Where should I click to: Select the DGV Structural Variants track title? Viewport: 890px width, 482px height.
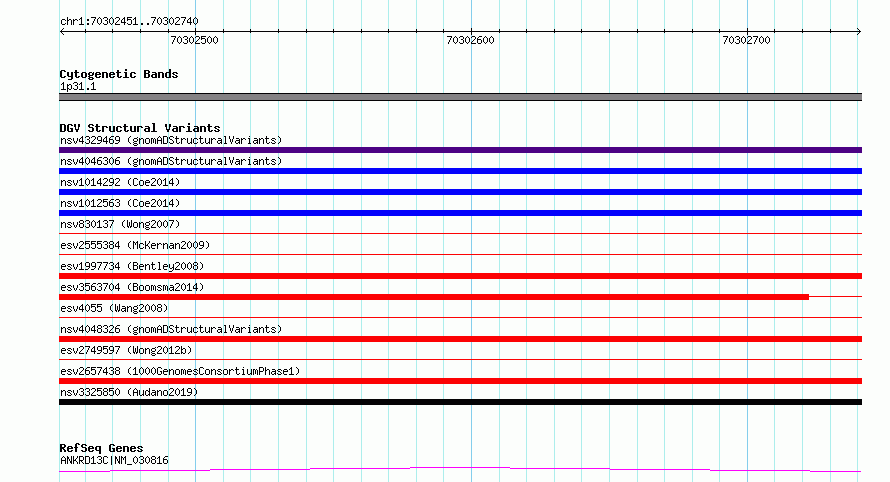pyautogui.click(x=140, y=128)
